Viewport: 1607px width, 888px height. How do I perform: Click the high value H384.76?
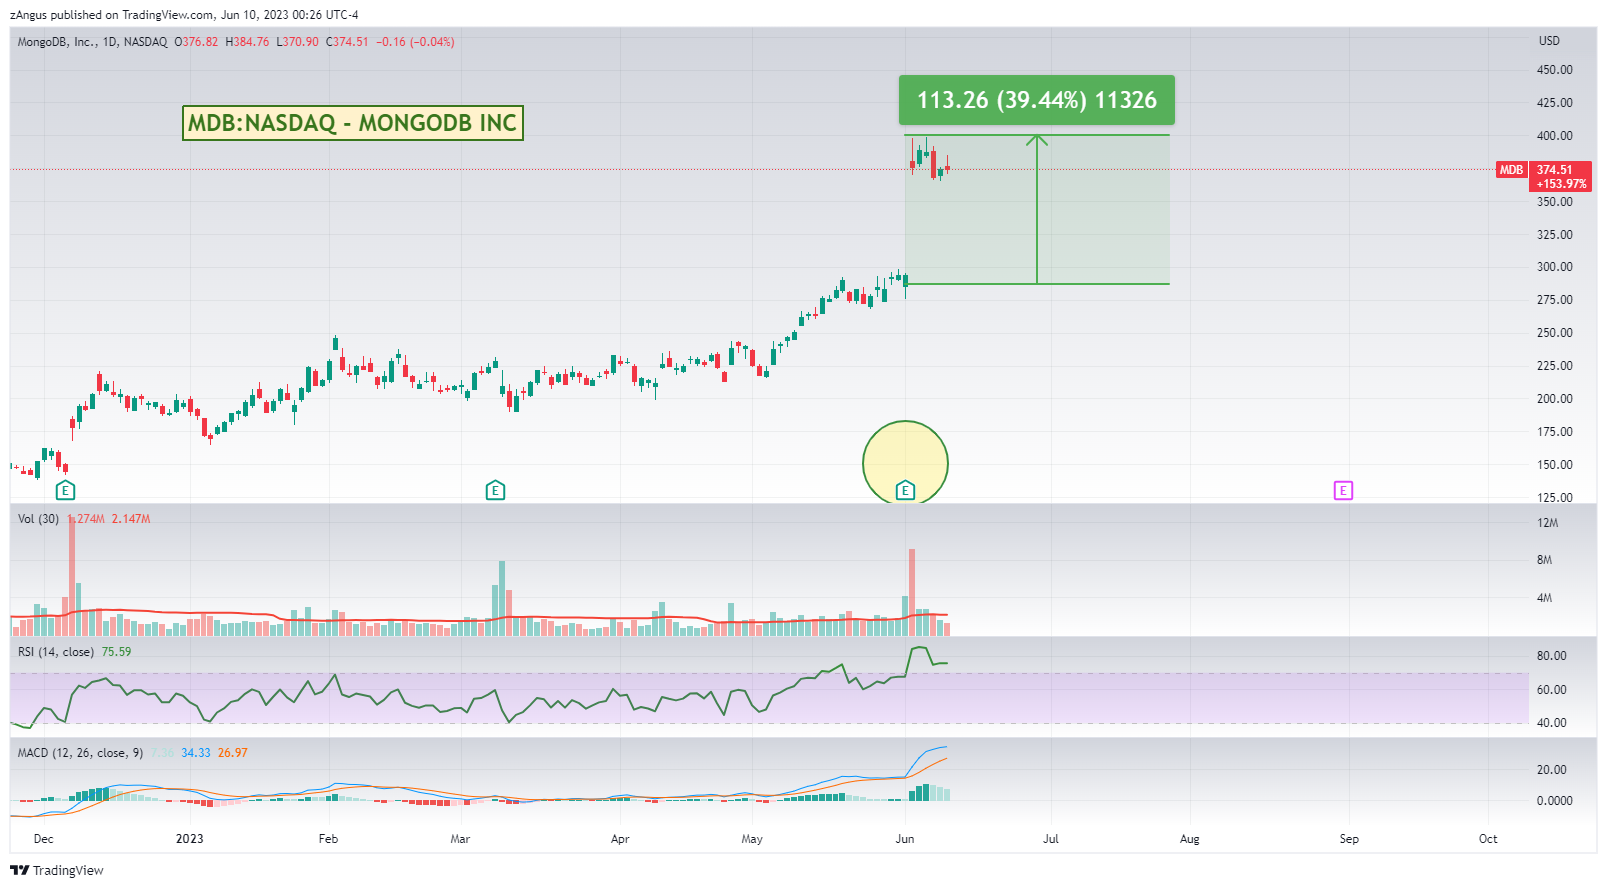click(x=247, y=42)
